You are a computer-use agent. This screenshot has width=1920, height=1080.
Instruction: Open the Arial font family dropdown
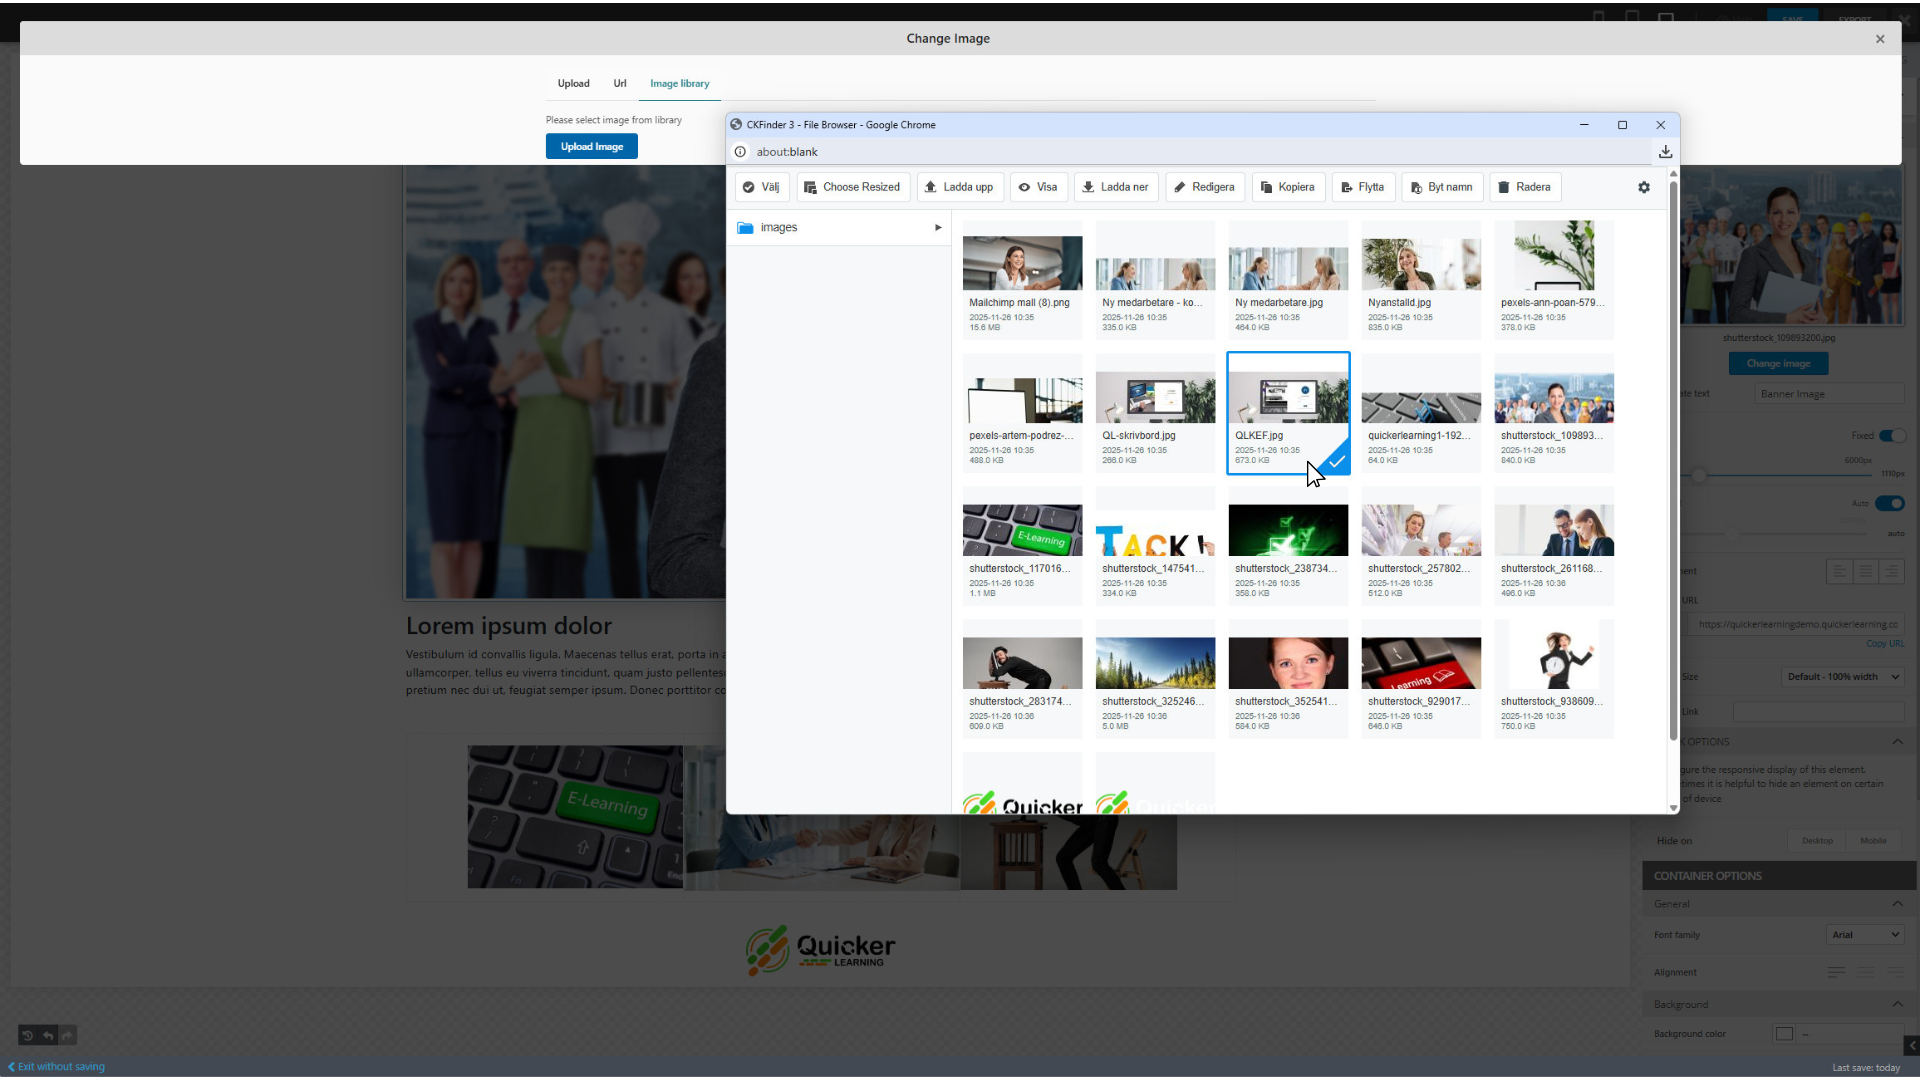click(1864, 935)
